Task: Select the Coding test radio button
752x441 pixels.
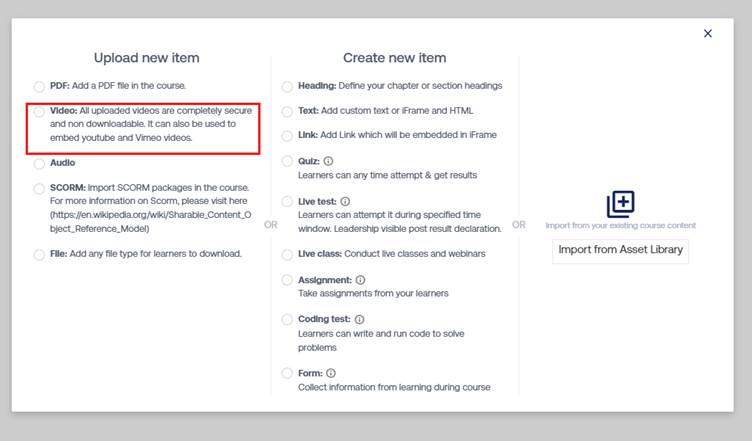Action: click(288, 320)
